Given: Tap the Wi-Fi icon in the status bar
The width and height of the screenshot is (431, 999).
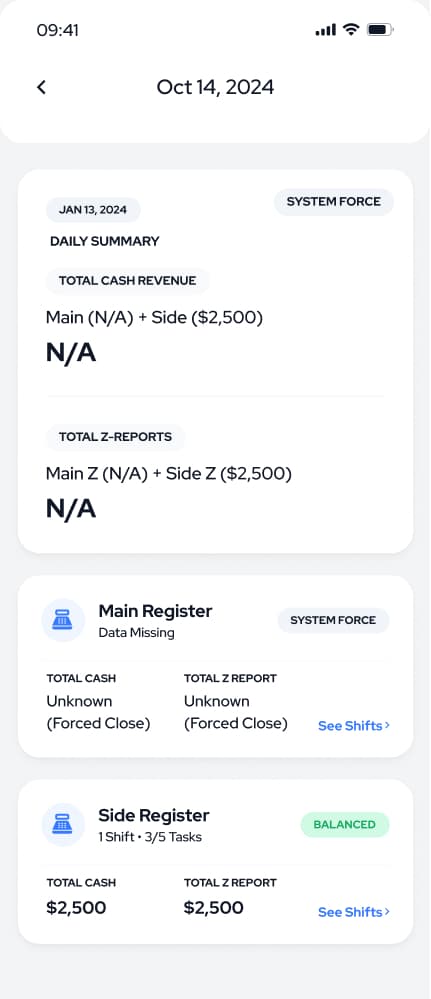Looking at the screenshot, I should (x=351, y=29).
